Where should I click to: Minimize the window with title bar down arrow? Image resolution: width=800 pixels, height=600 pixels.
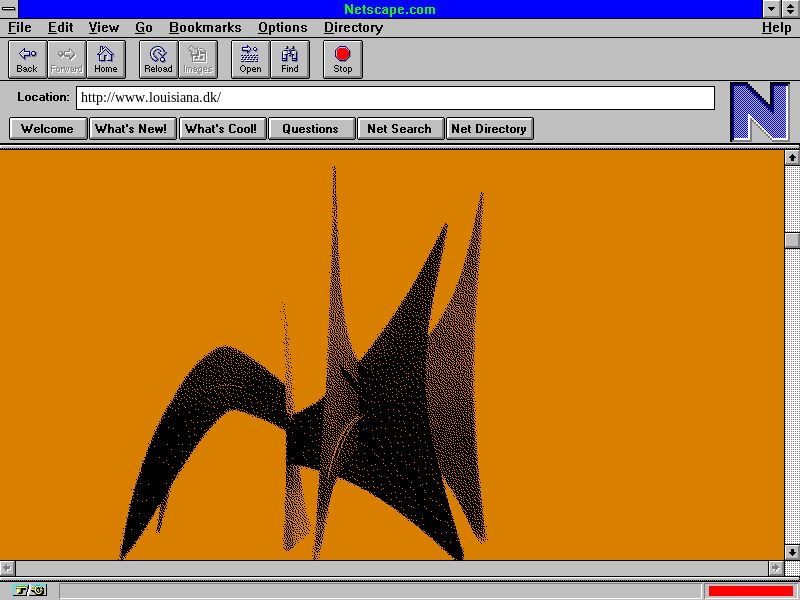click(771, 9)
